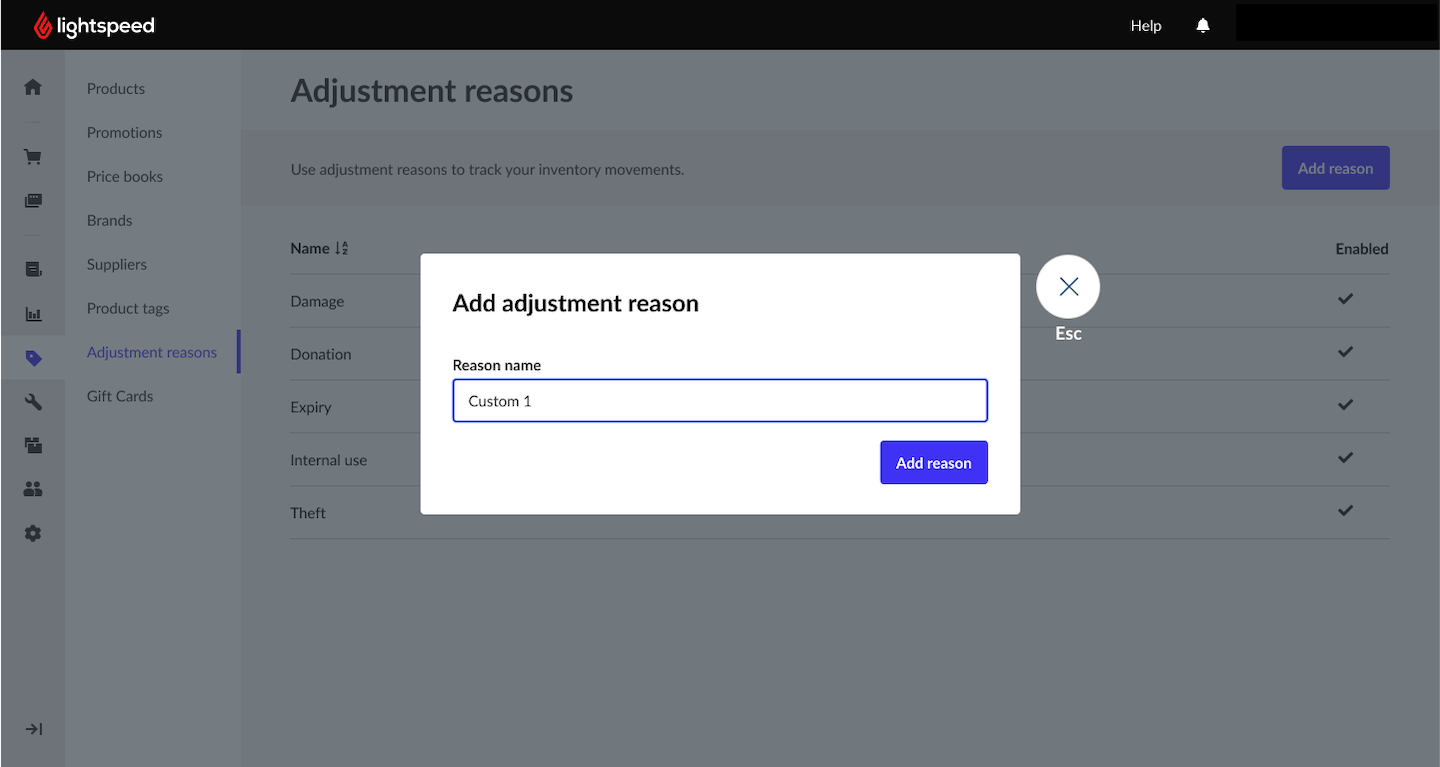This screenshot has width=1440, height=767.
Task: Open the Home dashboard icon
Action: click(x=32, y=87)
